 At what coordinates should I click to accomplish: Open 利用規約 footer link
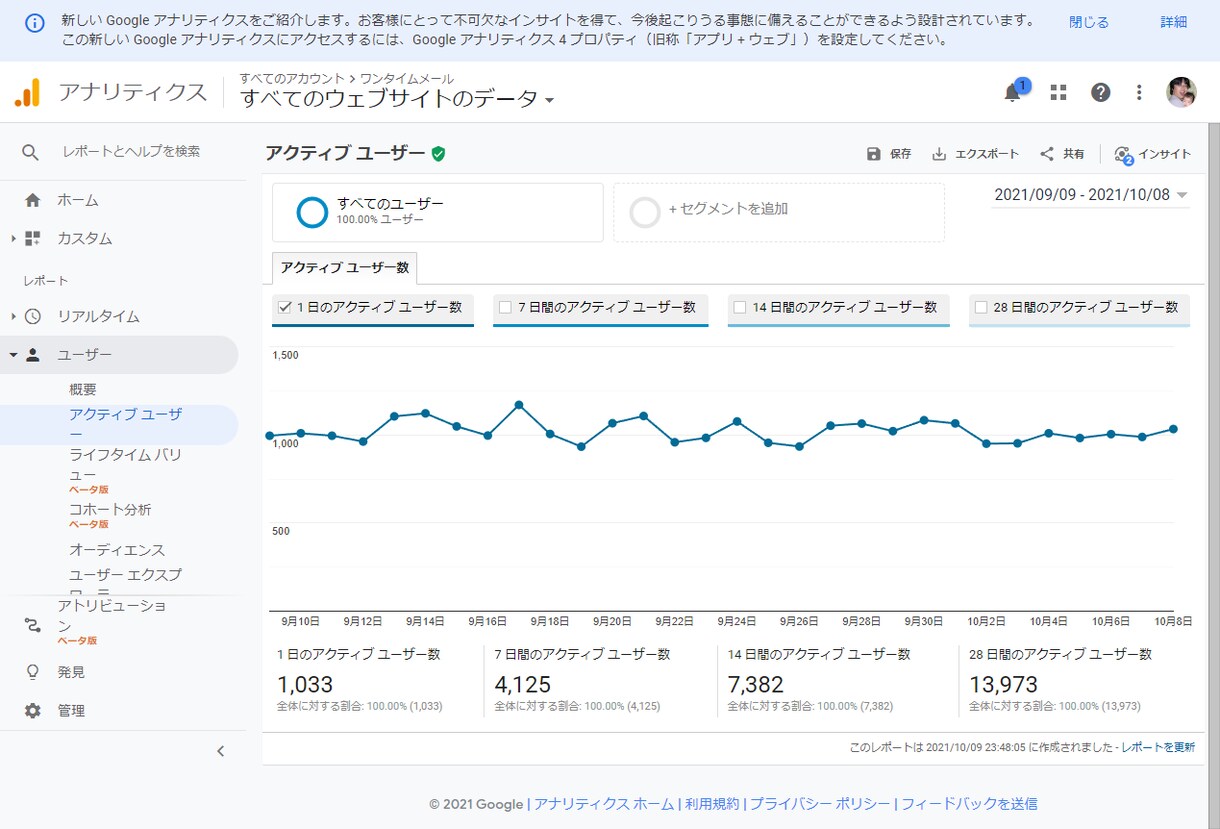(712, 804)
